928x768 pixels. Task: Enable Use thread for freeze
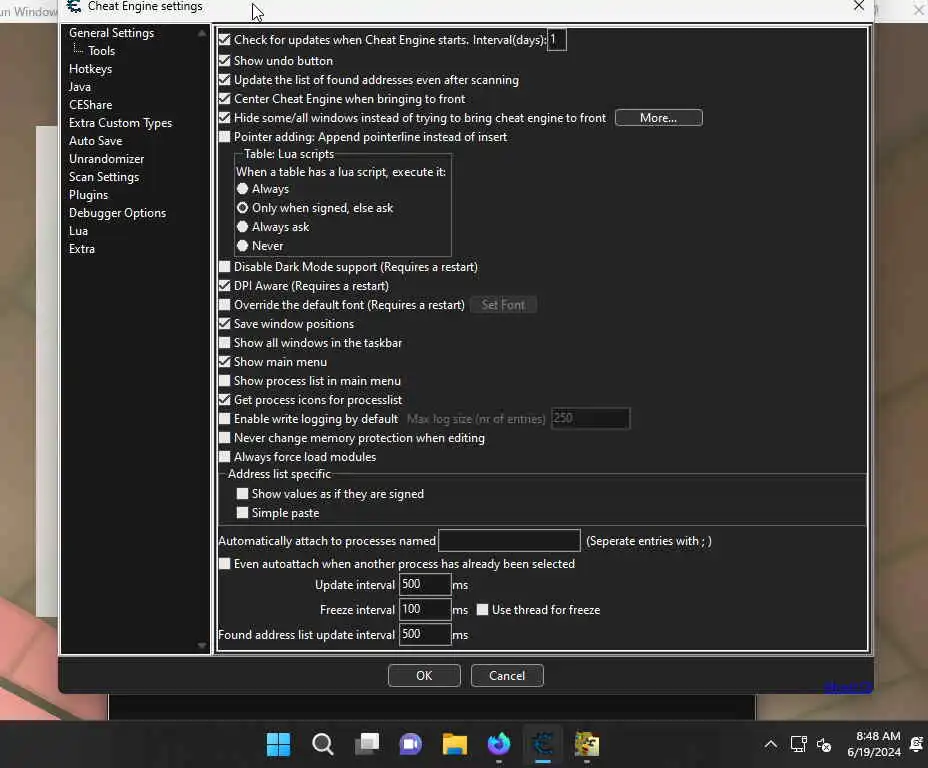[482, 609]
